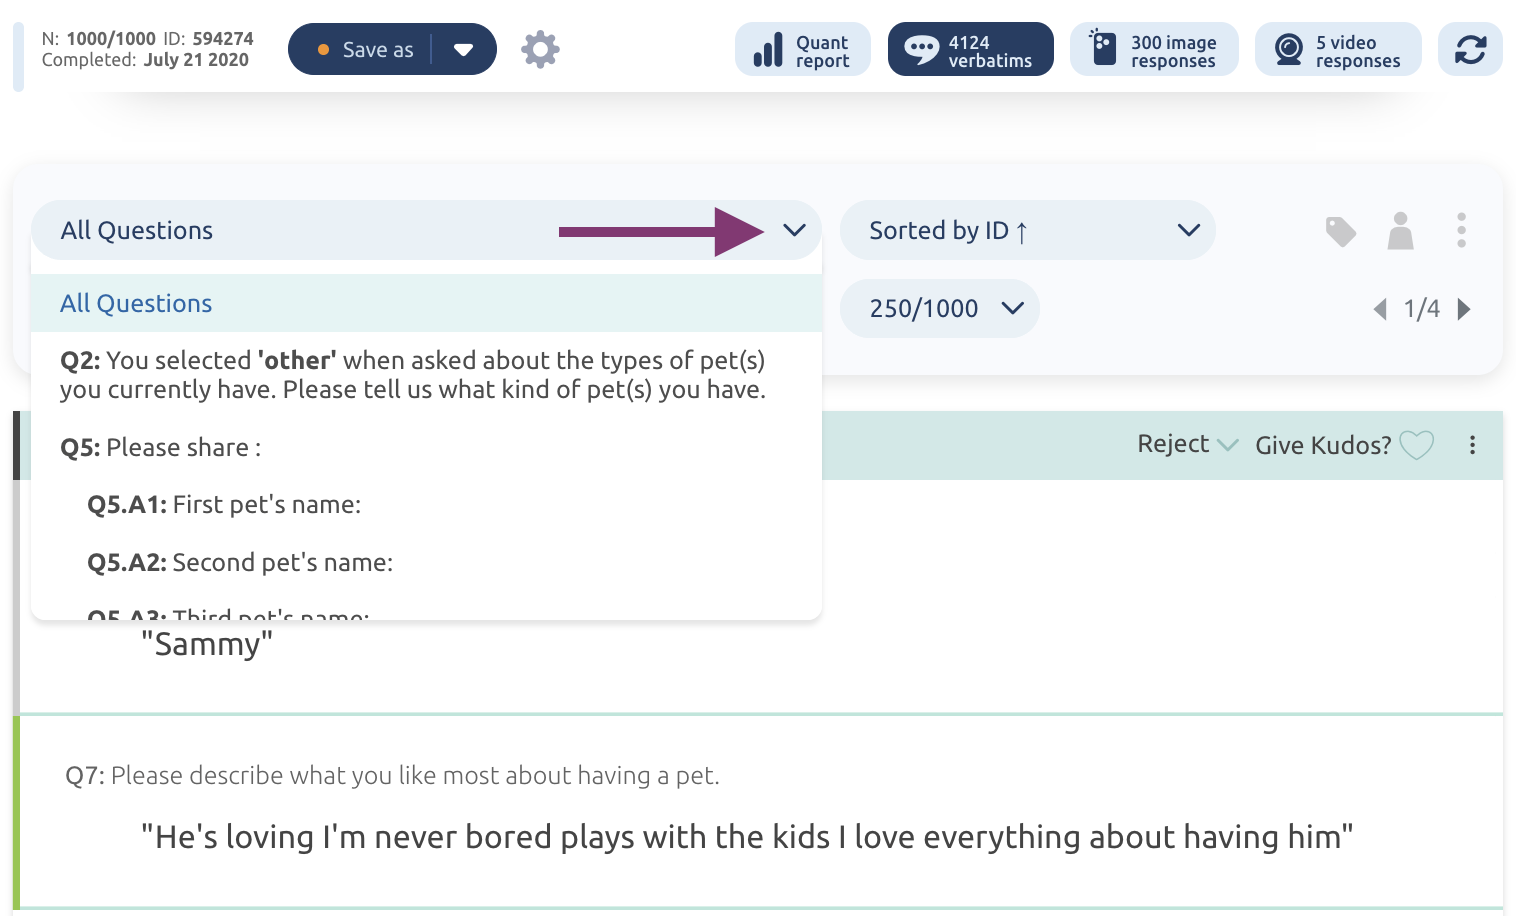Go to previous page arrow
This screenshot has width=1516, height=916.
tap(1381, 309)
